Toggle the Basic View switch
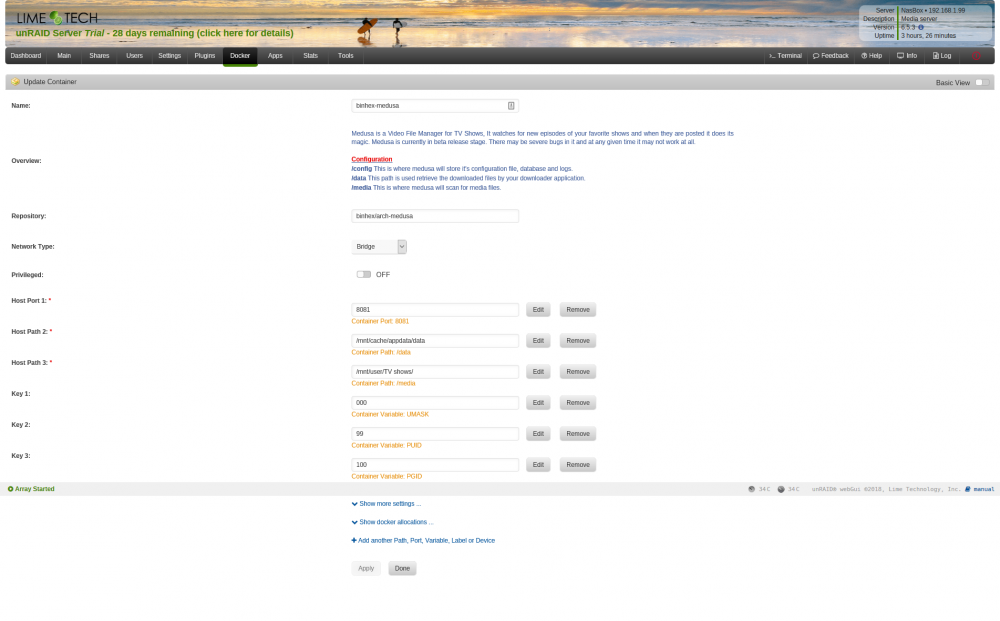The height and width of the screenshot is (621, 1000). tap(982, 82)
